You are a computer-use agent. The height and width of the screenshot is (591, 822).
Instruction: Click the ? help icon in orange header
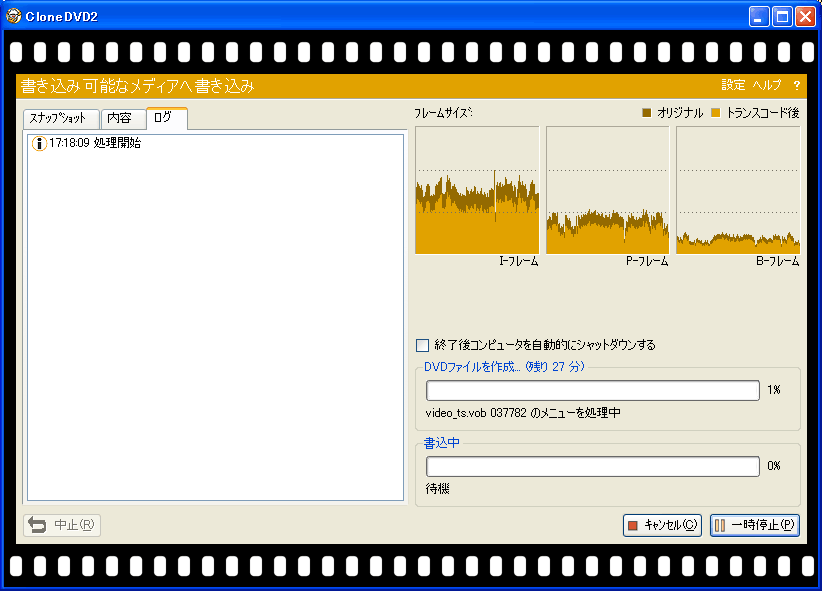[796, 85]
